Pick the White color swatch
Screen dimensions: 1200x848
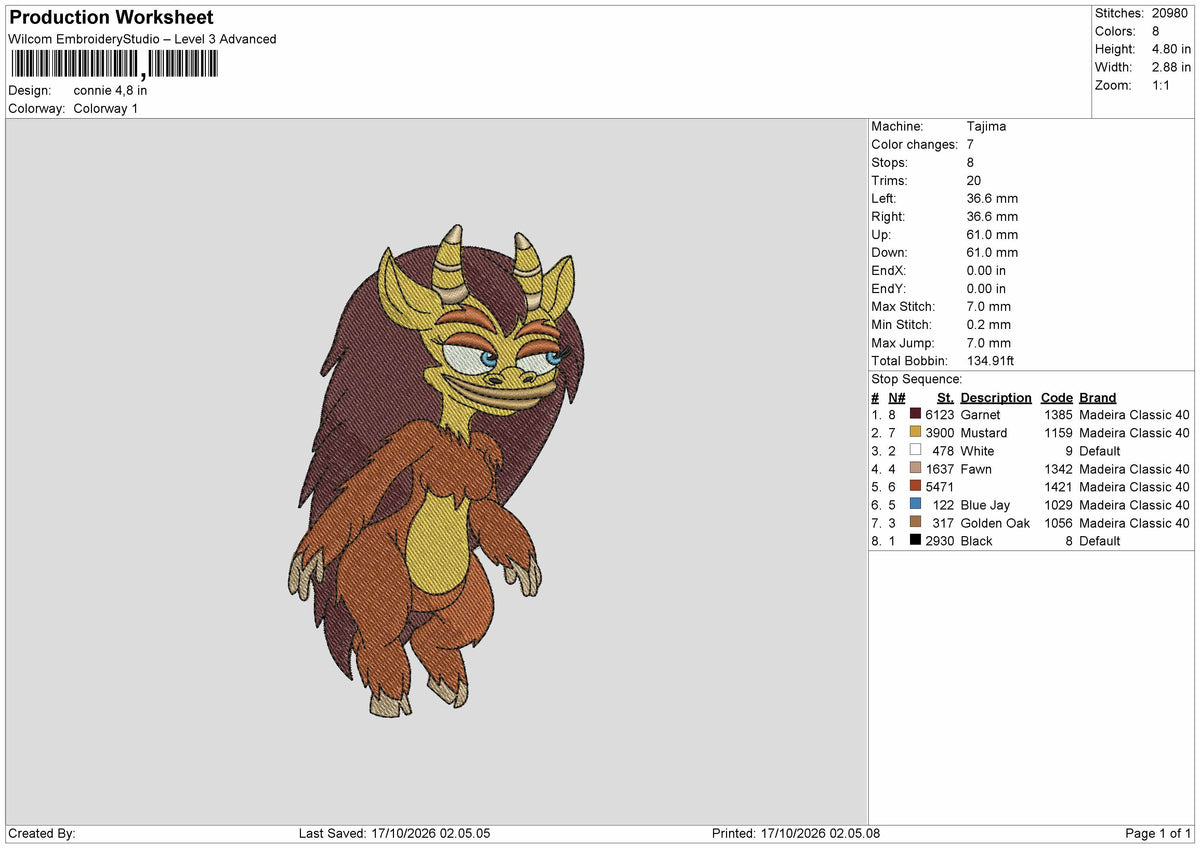click(915, 450)
